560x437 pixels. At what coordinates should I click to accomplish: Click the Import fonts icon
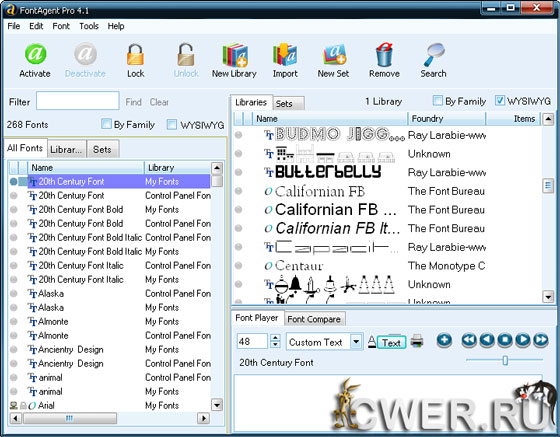[285, 54]
